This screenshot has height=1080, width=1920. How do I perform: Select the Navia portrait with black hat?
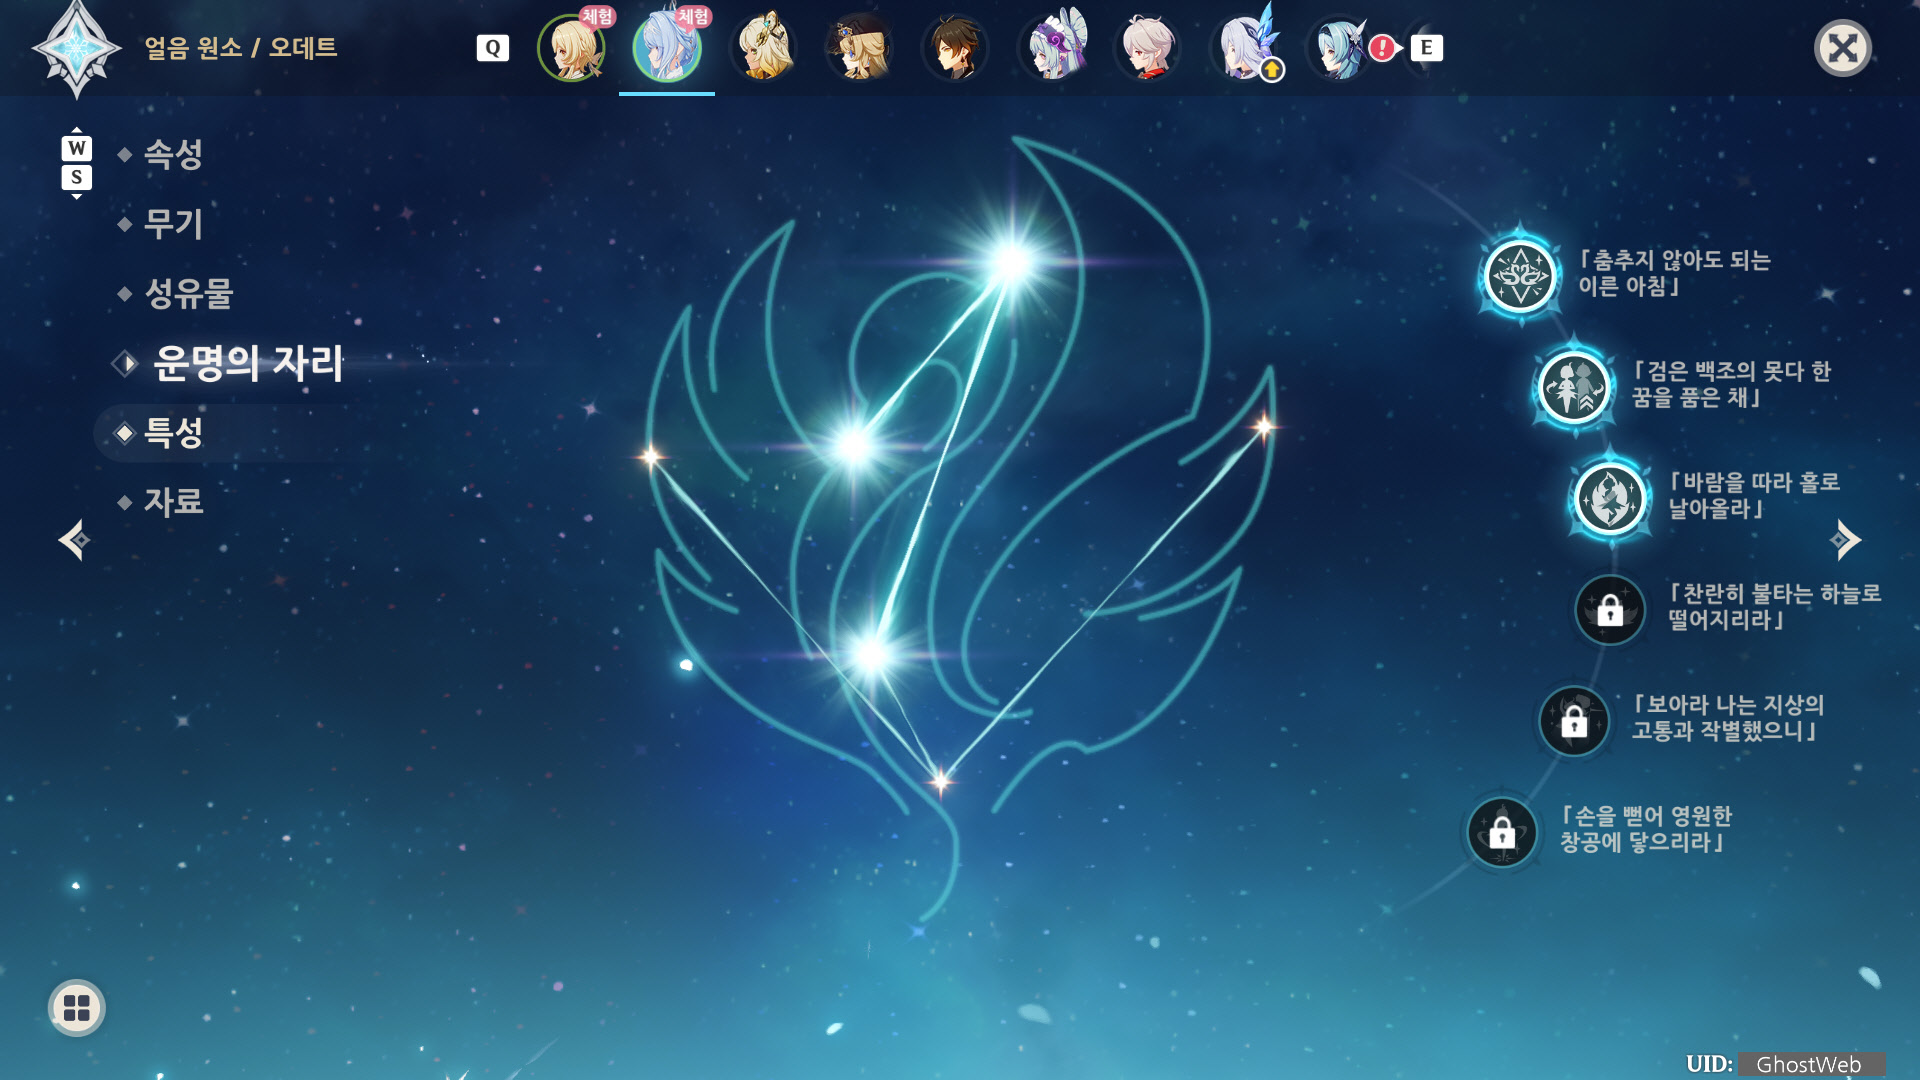[859, 47]
